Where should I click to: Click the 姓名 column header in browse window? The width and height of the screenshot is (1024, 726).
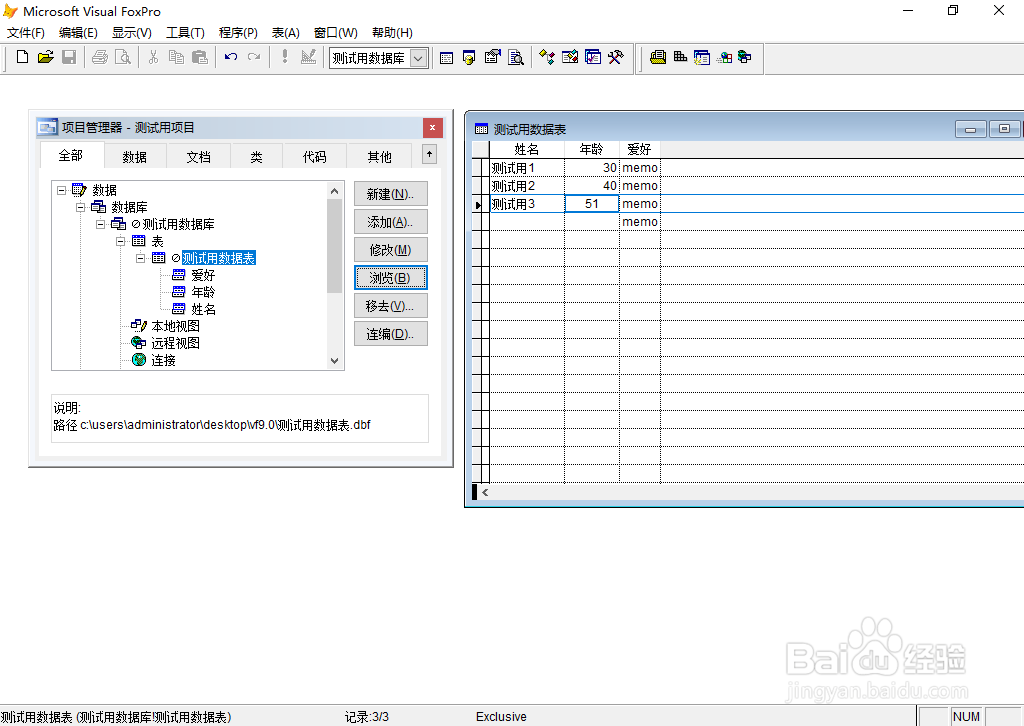pos(526,150)
